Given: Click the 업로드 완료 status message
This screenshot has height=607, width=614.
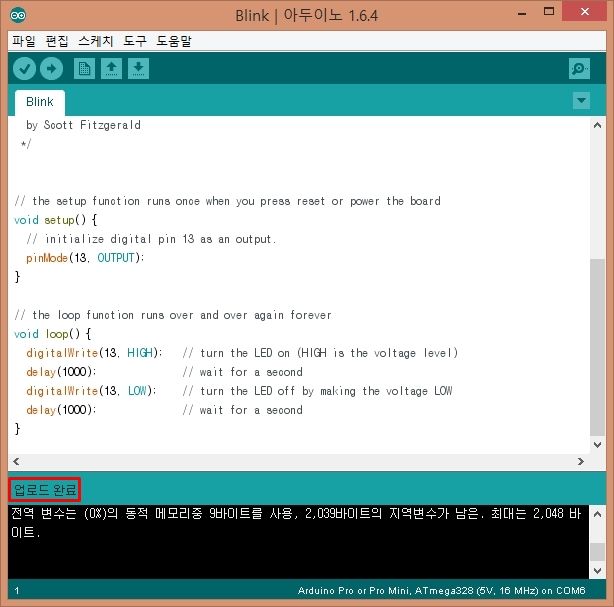Looking at the screenshot, I should point(44,490).
